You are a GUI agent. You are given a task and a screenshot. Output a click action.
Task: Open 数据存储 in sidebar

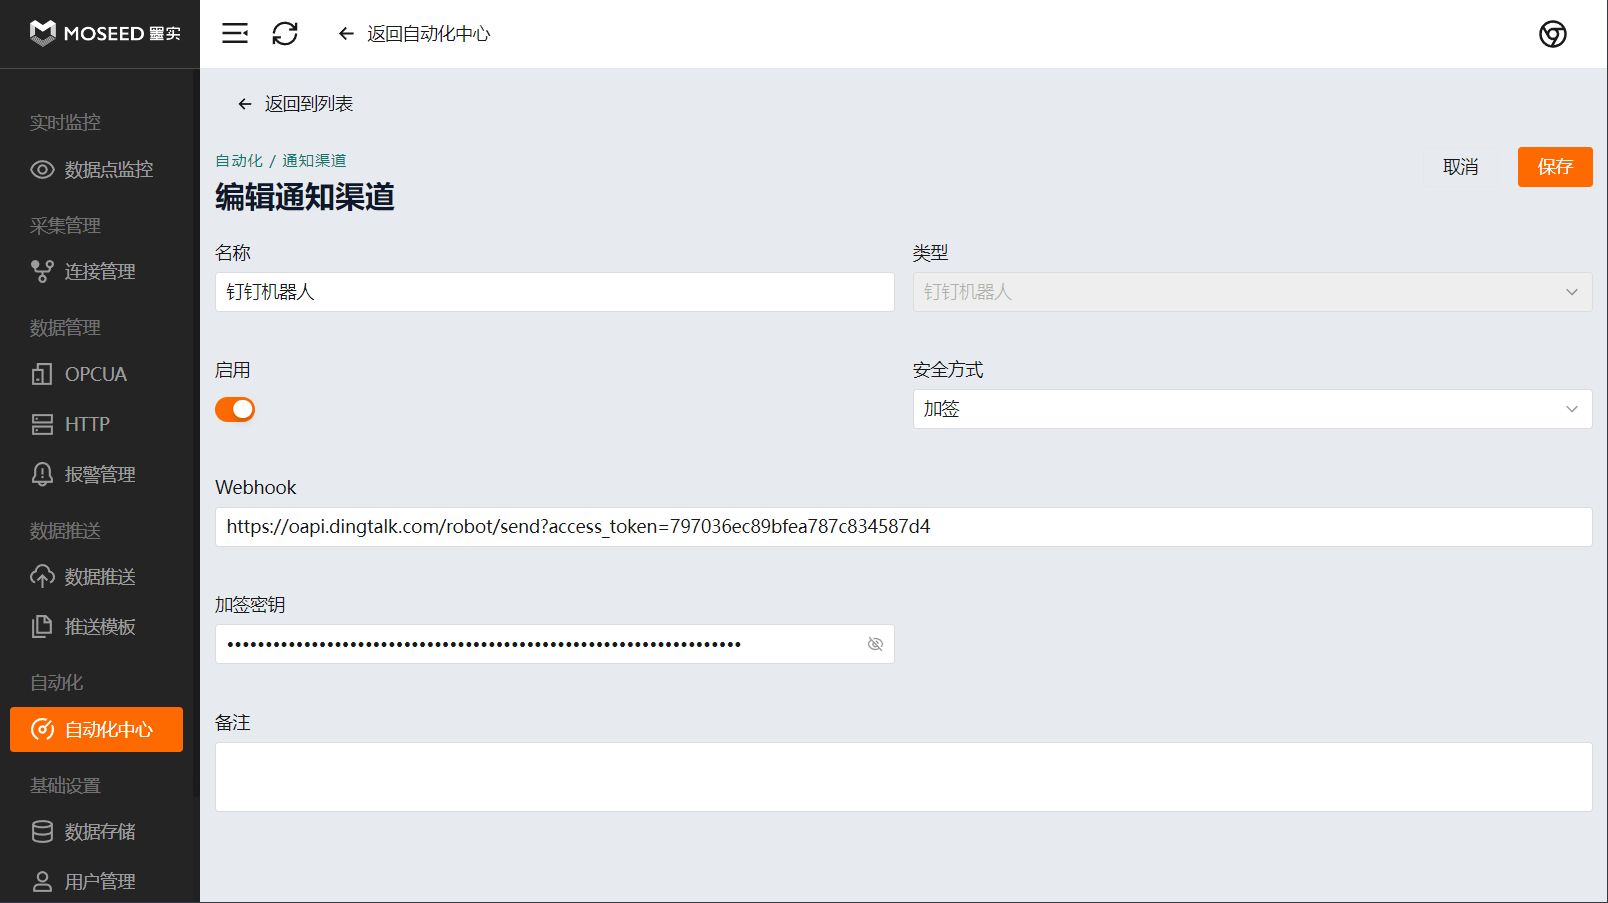point(96,832)
